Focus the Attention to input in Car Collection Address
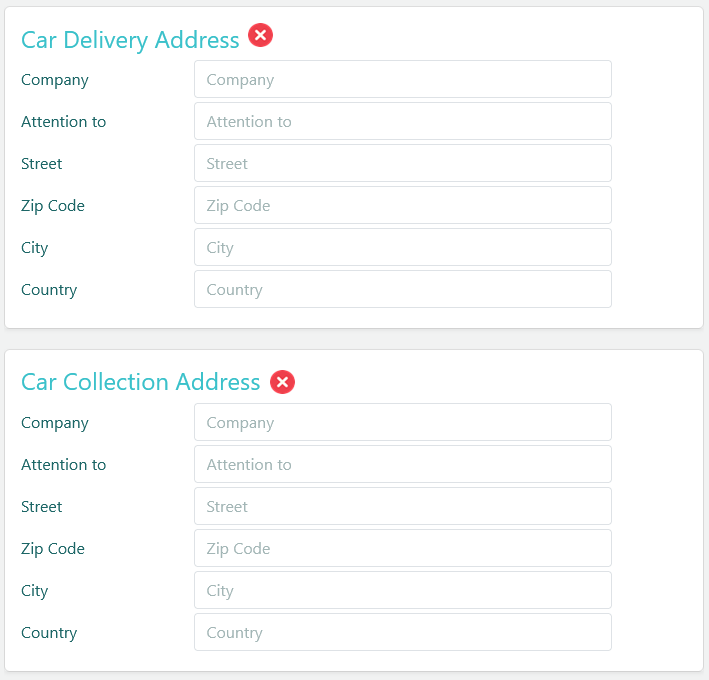 pos(402,465)
